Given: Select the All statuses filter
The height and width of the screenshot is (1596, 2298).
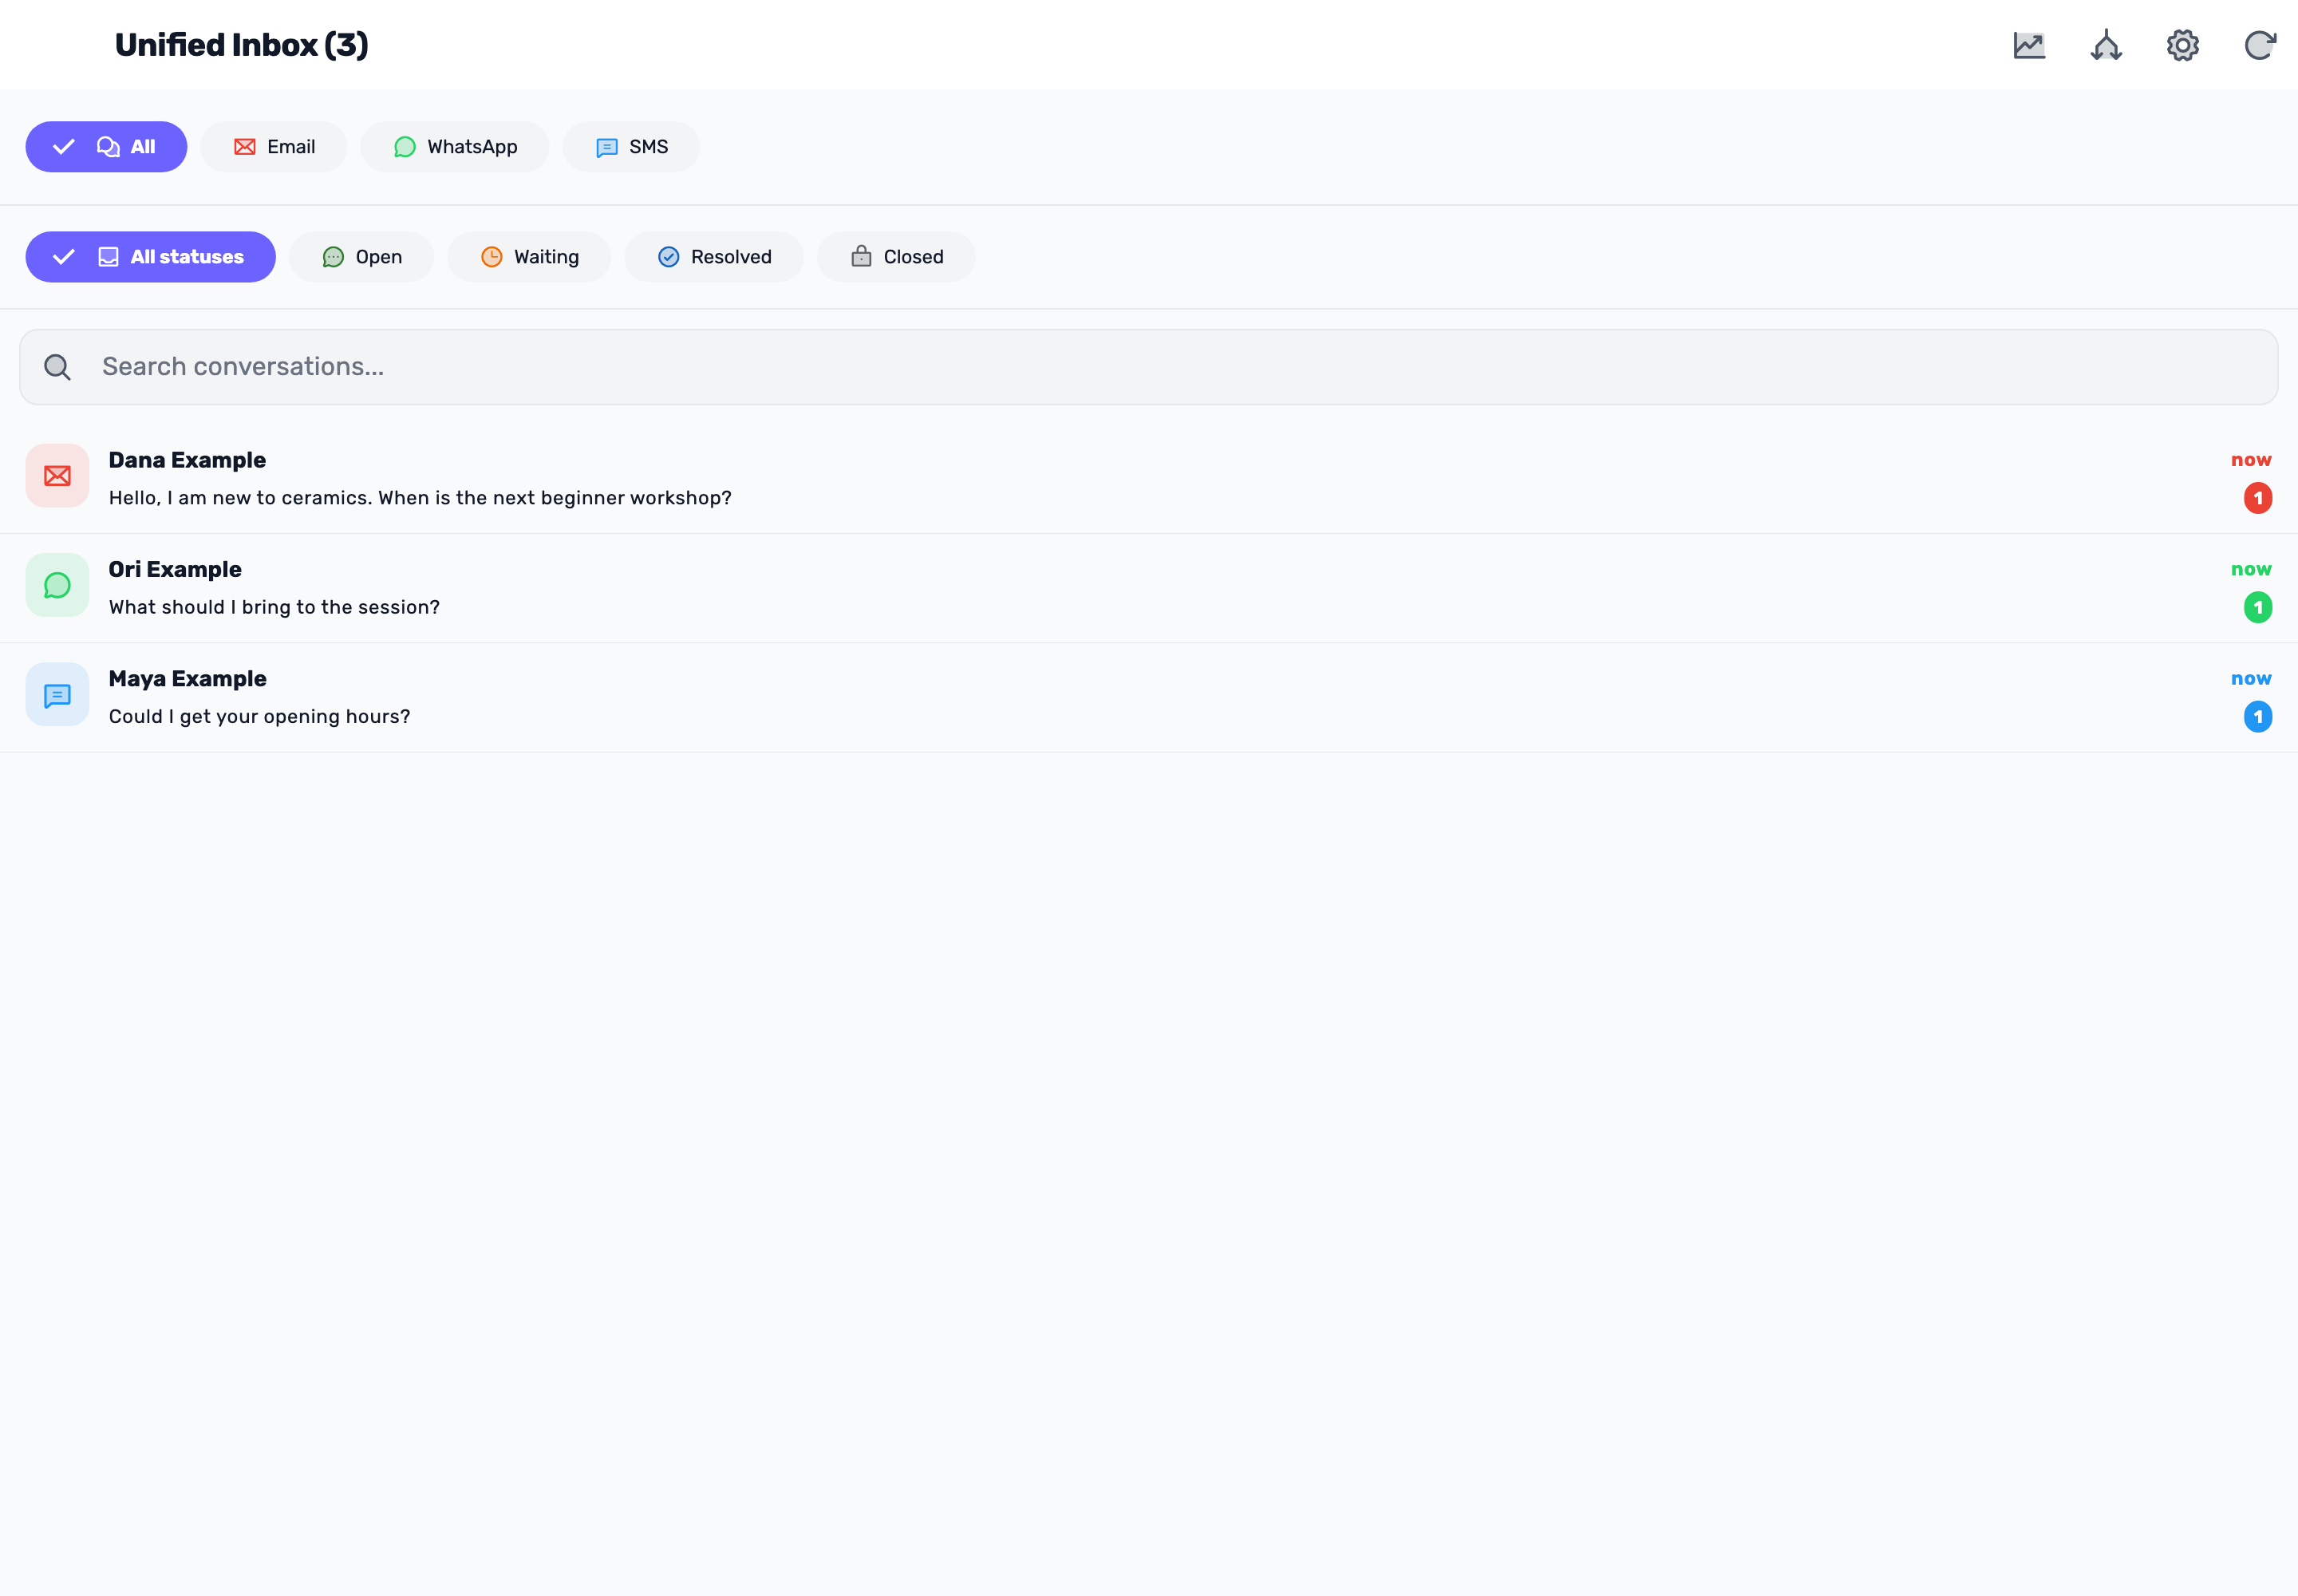Looking at the screenshot, I should click(x=151, y=257).
